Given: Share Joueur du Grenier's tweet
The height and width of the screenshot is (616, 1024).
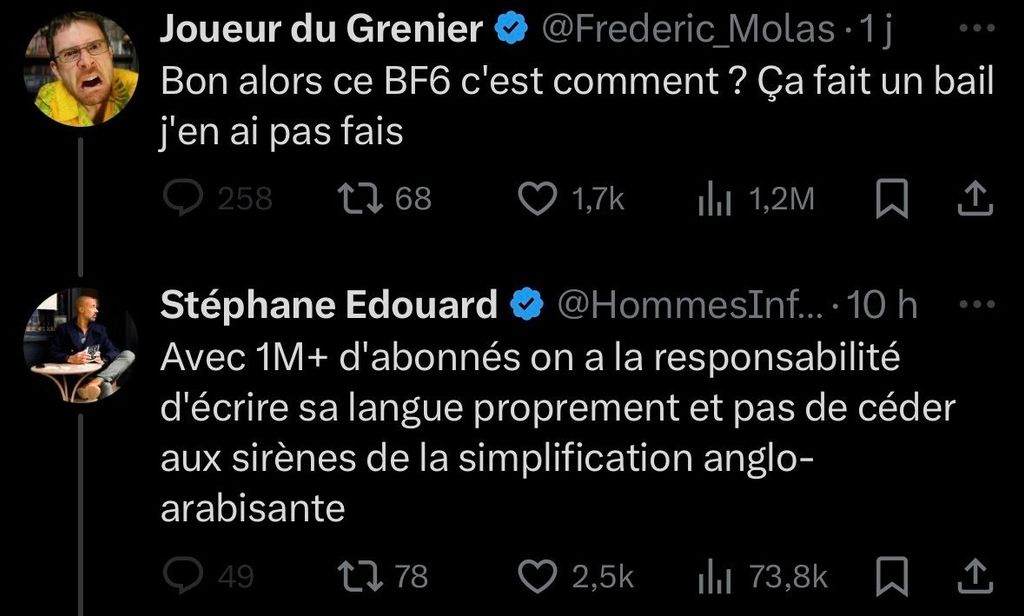Looking at the screenshot, I should pyautogui.click(x=975, y=199).
